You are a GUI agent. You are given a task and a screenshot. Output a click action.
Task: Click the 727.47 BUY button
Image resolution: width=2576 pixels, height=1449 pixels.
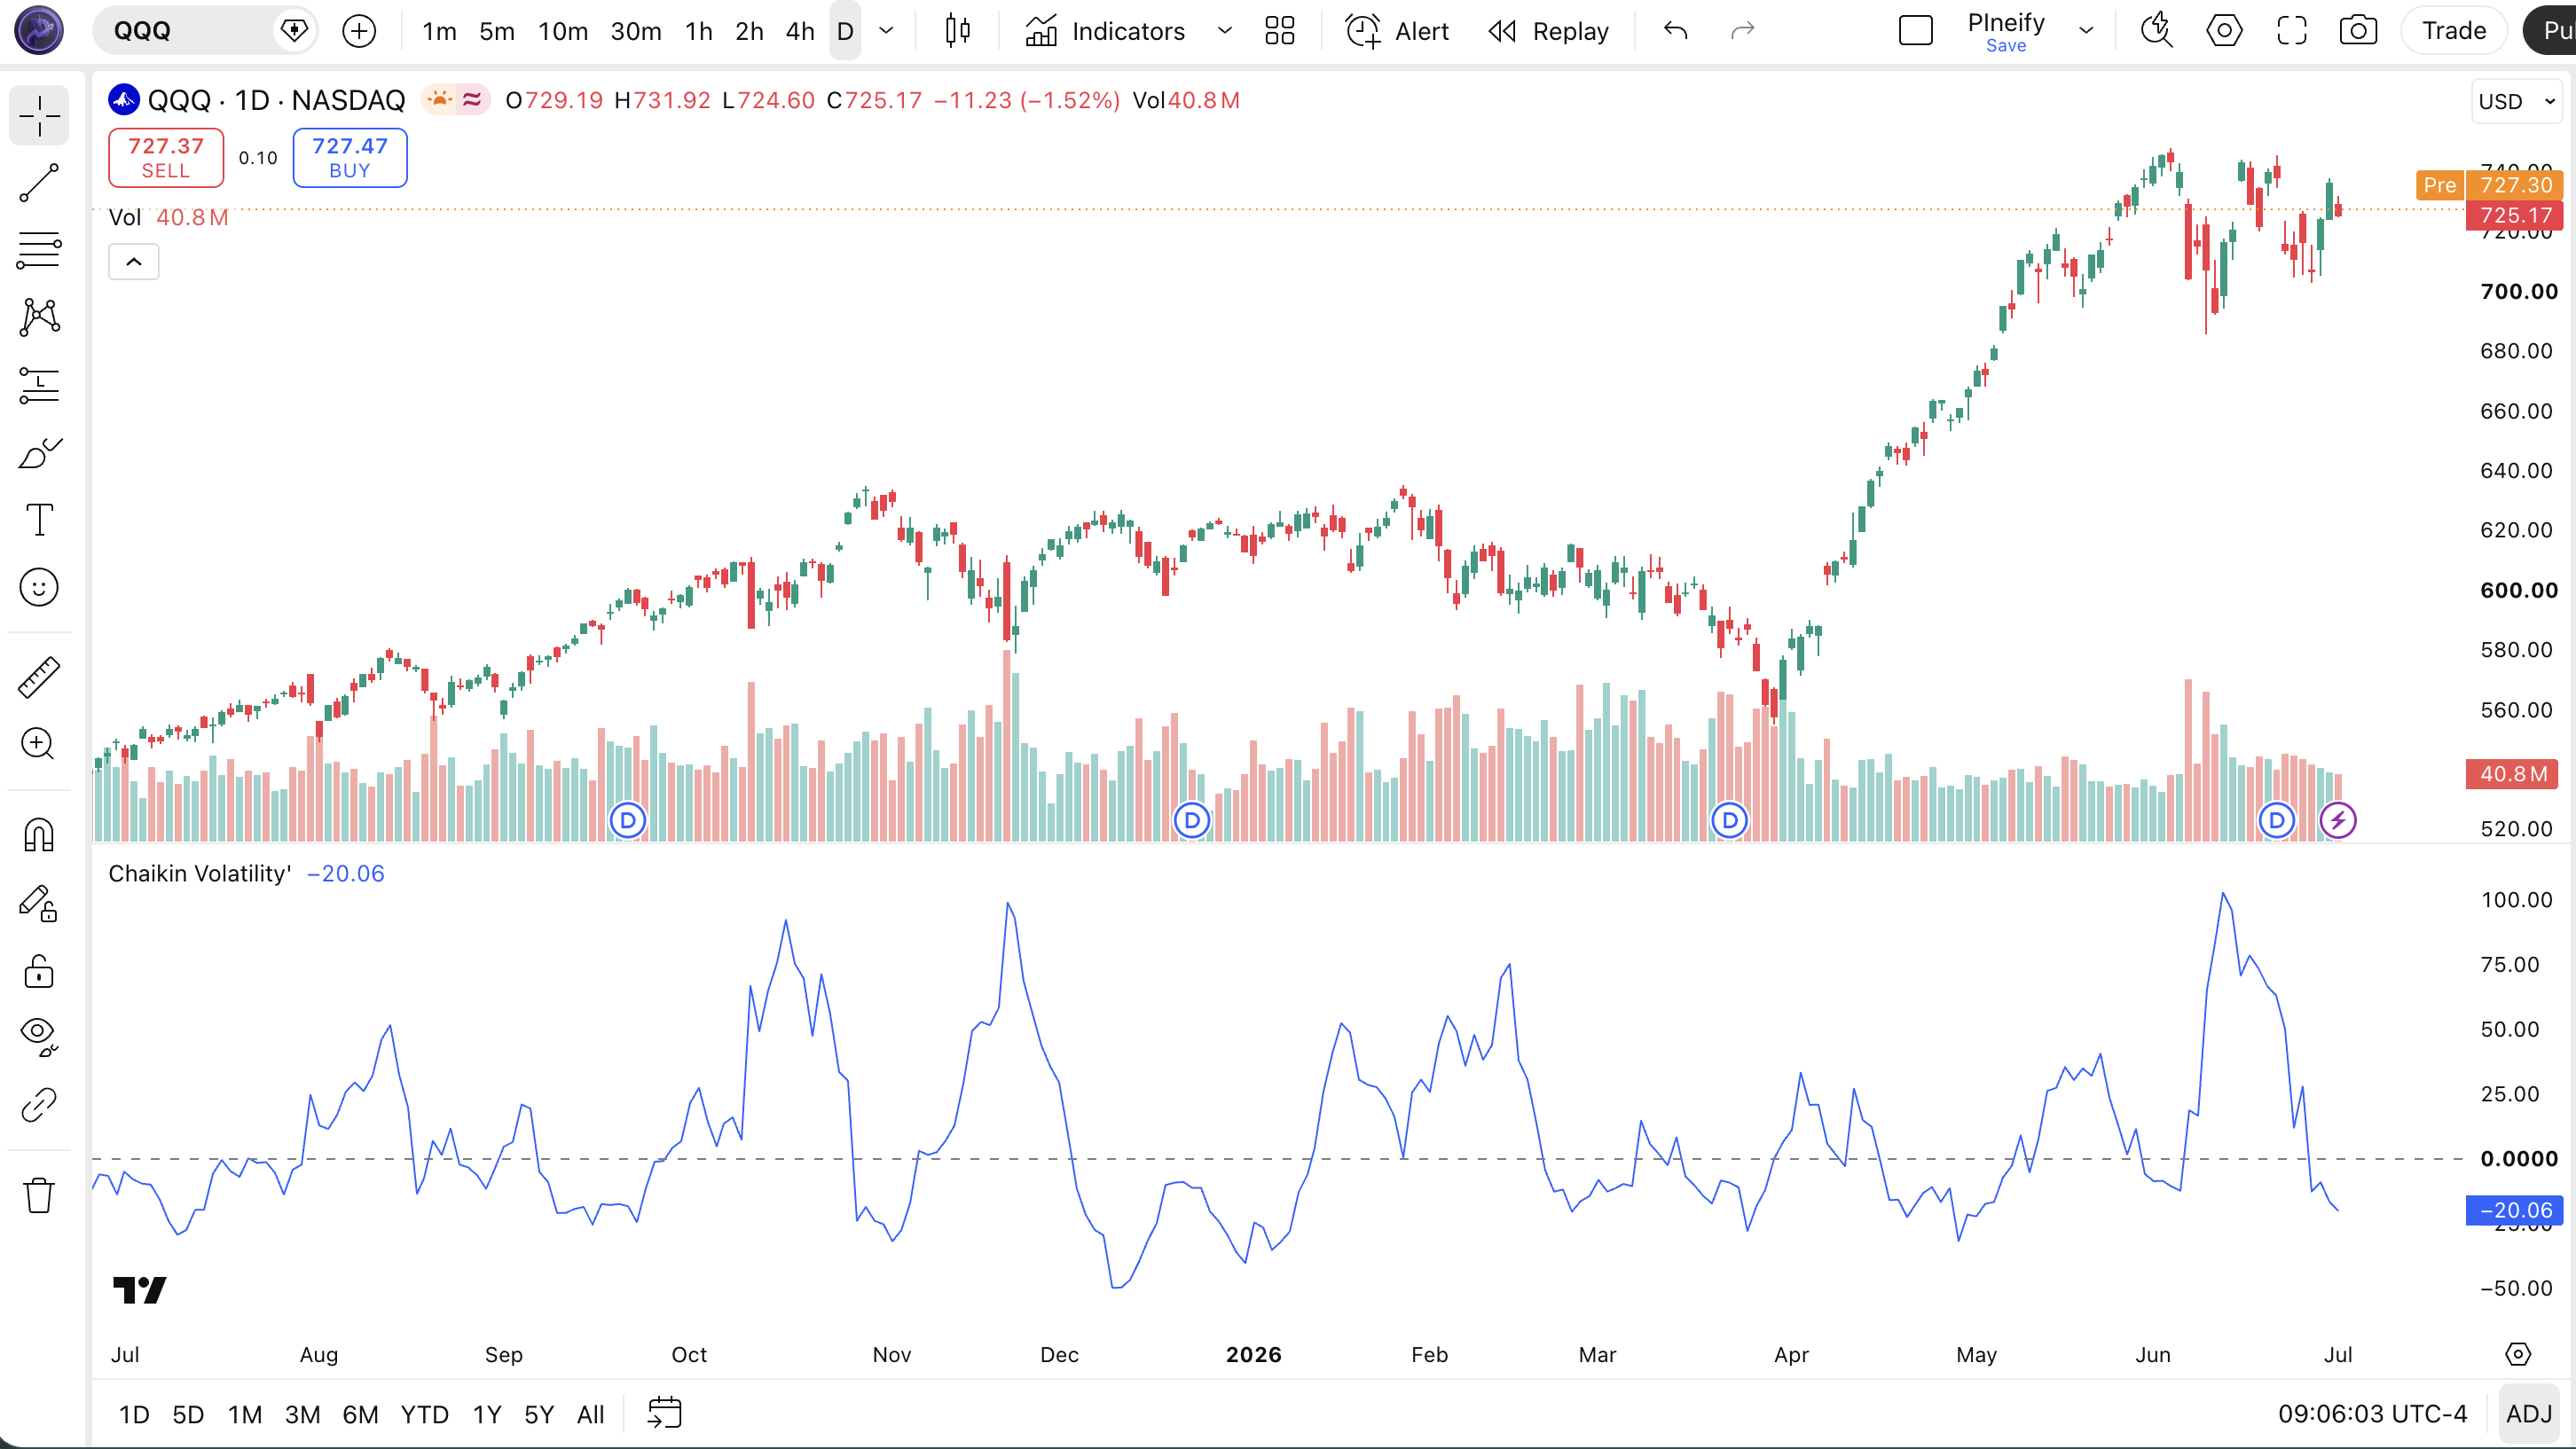[x=350, y=157]
